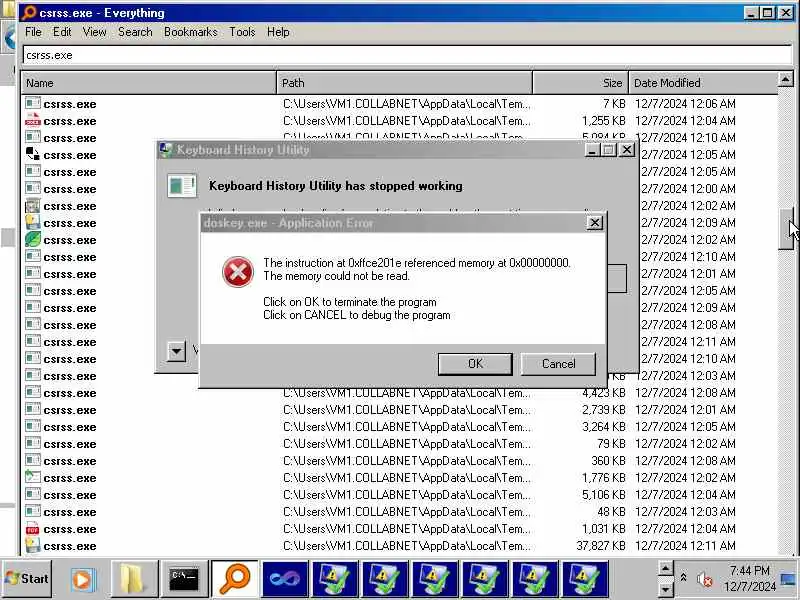Image resolution: width=800 pixels, height=600 pixels.
Task: Click the red error icon in dialog
Action: click(238, 272)
